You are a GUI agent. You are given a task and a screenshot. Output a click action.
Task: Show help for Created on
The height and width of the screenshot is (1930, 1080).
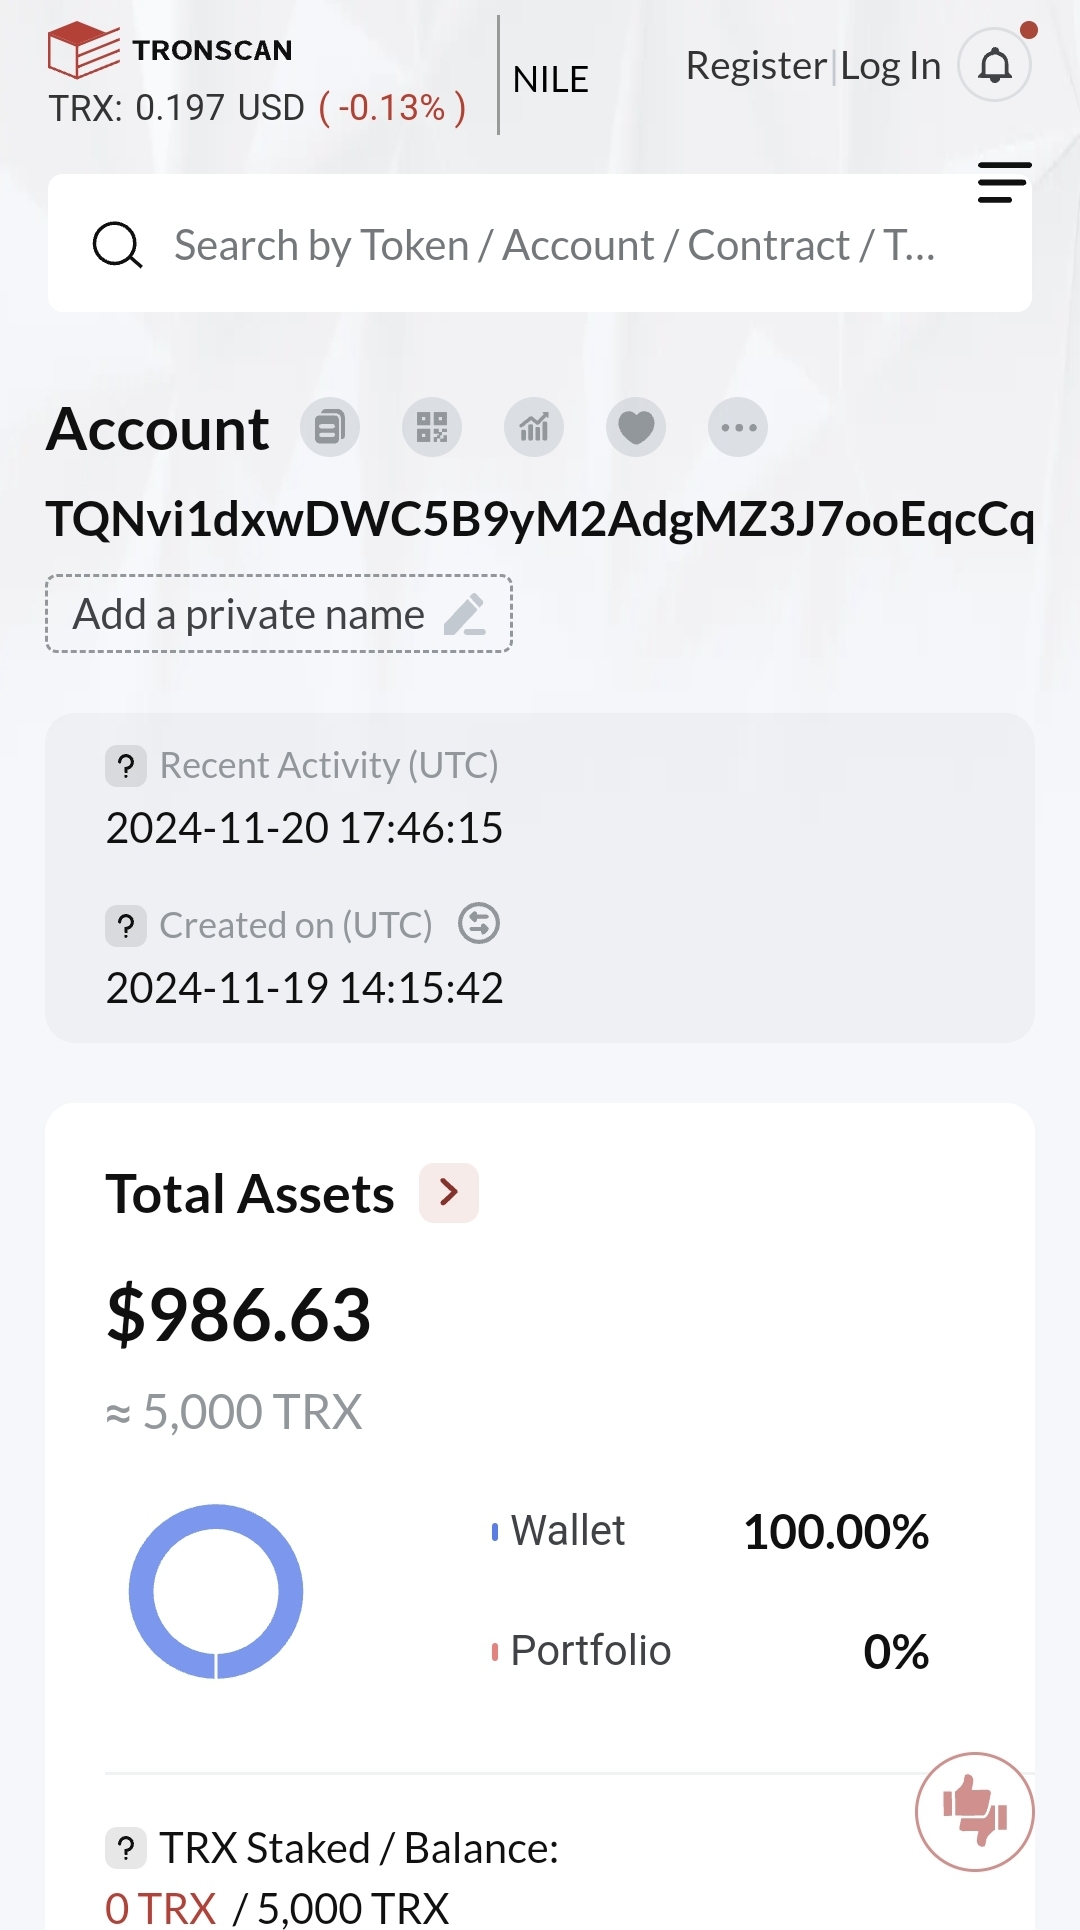[126, 926]
